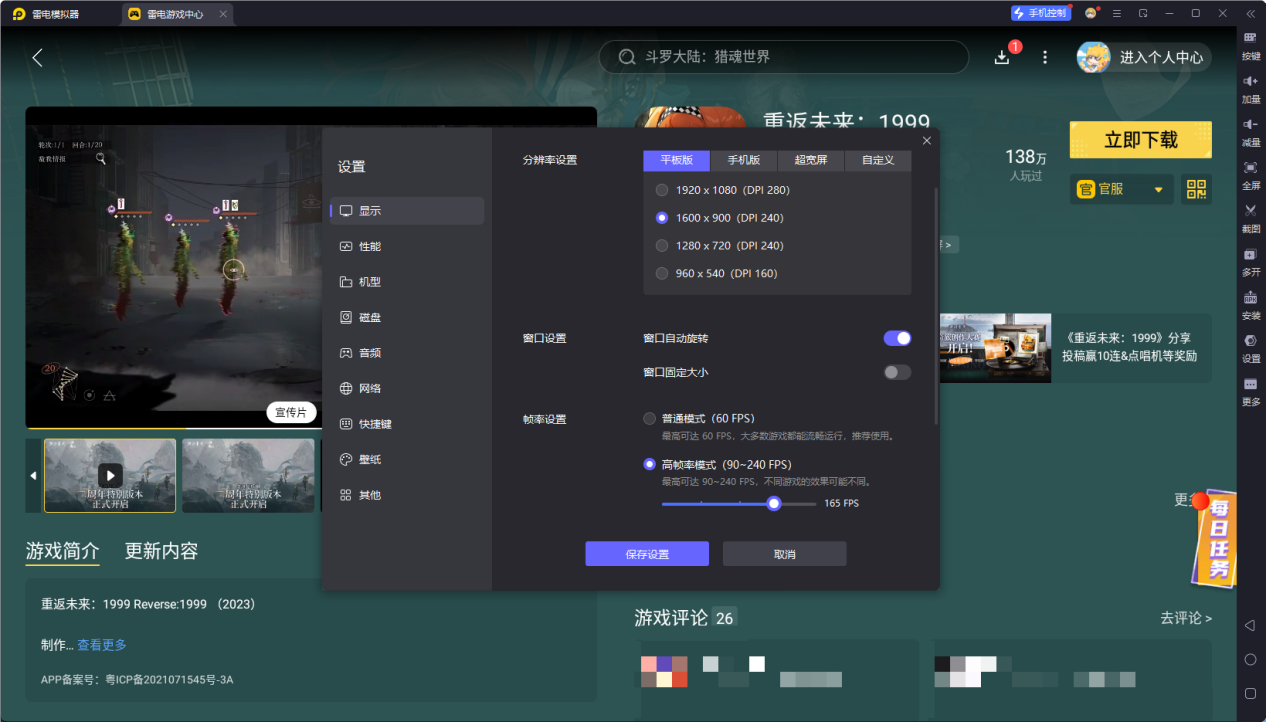Click the back arrow in game center
Image resolution: width=1266 pixels, height=722 pixels.
(38, 58)
